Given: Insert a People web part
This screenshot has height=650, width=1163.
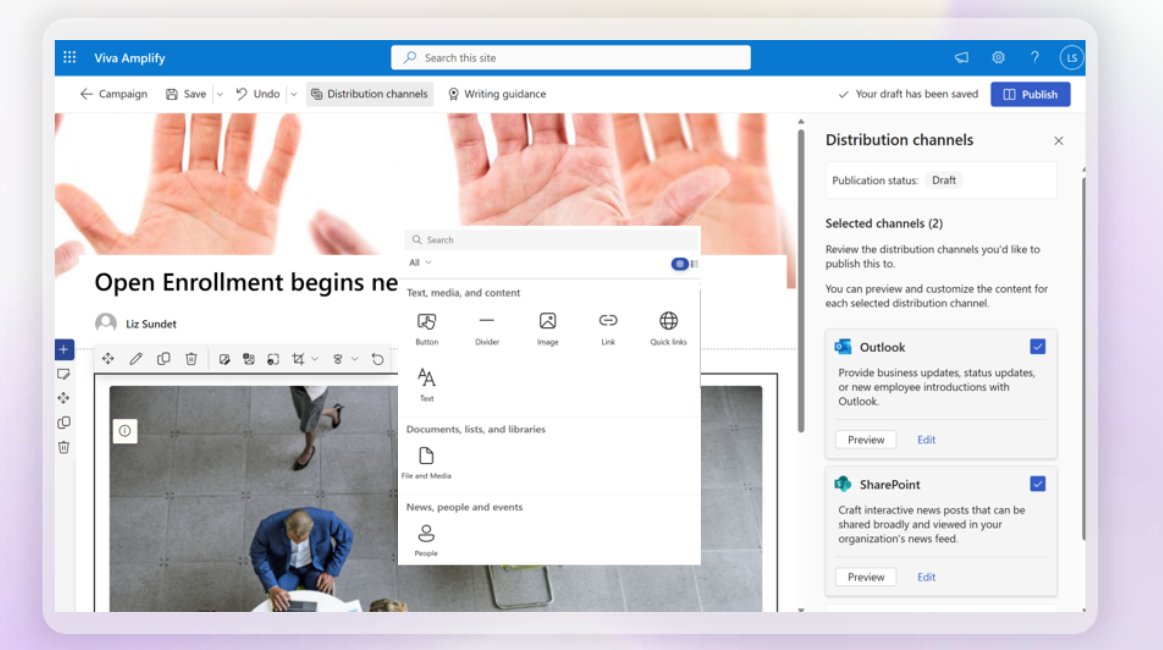Looking at the screenshot, I should coord(426,540).
